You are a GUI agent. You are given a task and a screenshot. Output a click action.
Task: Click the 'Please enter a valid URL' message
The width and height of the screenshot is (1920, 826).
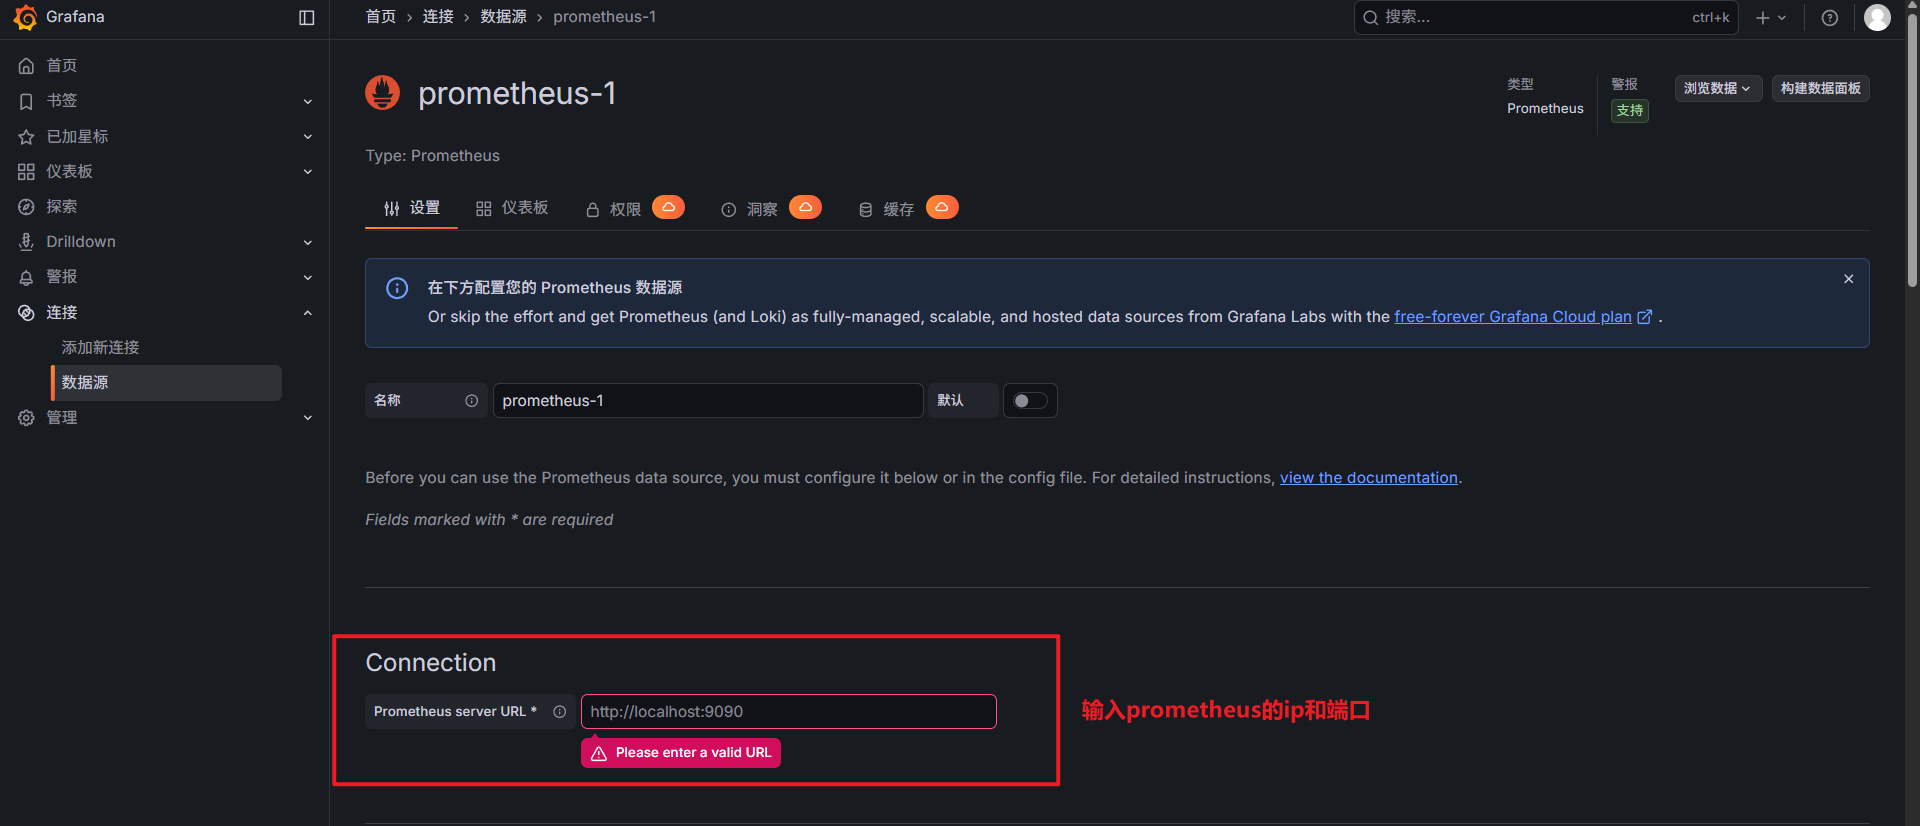coord(681,753)
